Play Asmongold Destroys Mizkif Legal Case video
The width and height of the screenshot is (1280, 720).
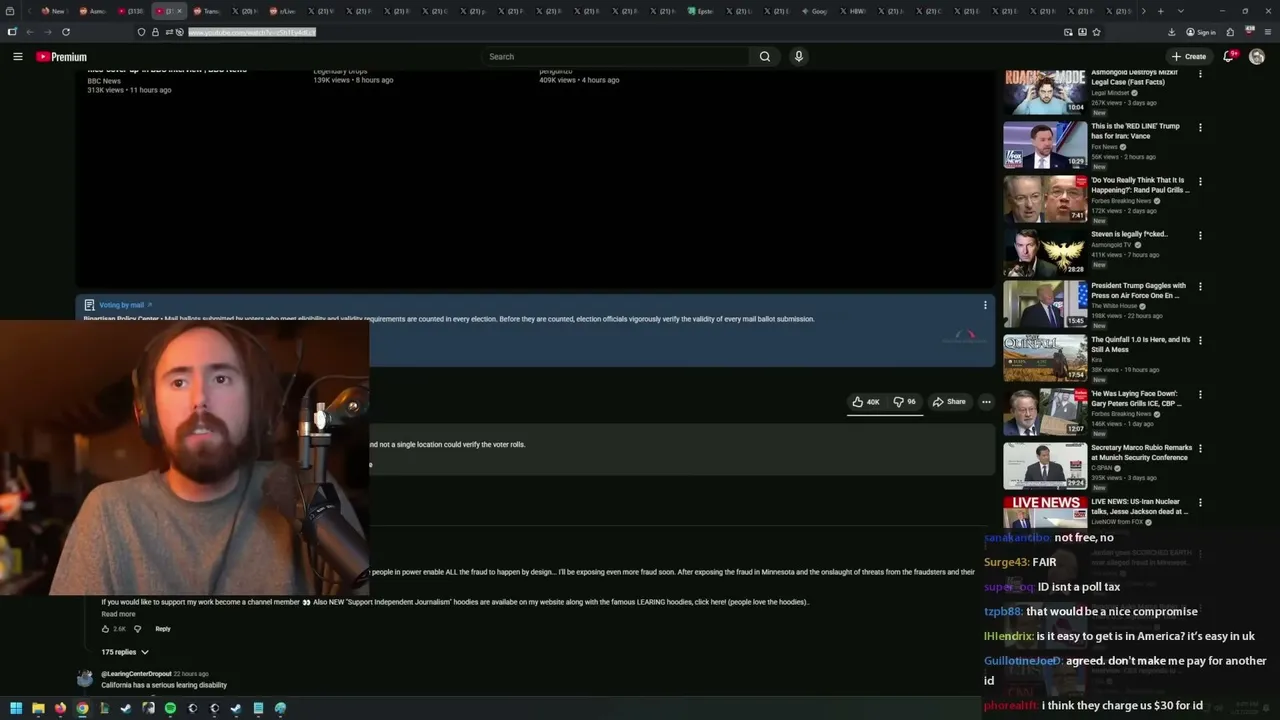pyautogui.click(x=1045, y=91)
